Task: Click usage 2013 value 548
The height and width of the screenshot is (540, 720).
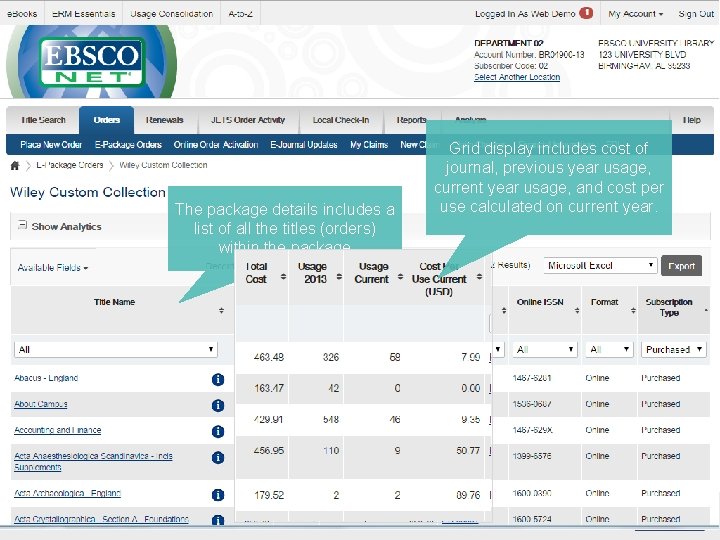Action: (x=331, y=419)
